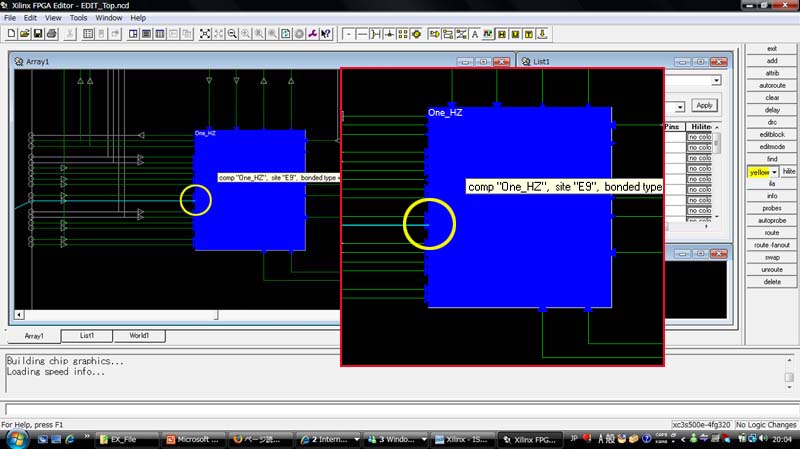800x449 pixels.
Task: Click the 'unroute' side panel button
Action: [x=771, y=269]
